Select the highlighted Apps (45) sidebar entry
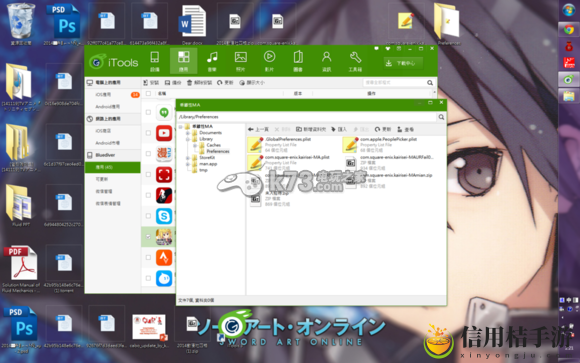The image size is (580, 363). point(113,167)
